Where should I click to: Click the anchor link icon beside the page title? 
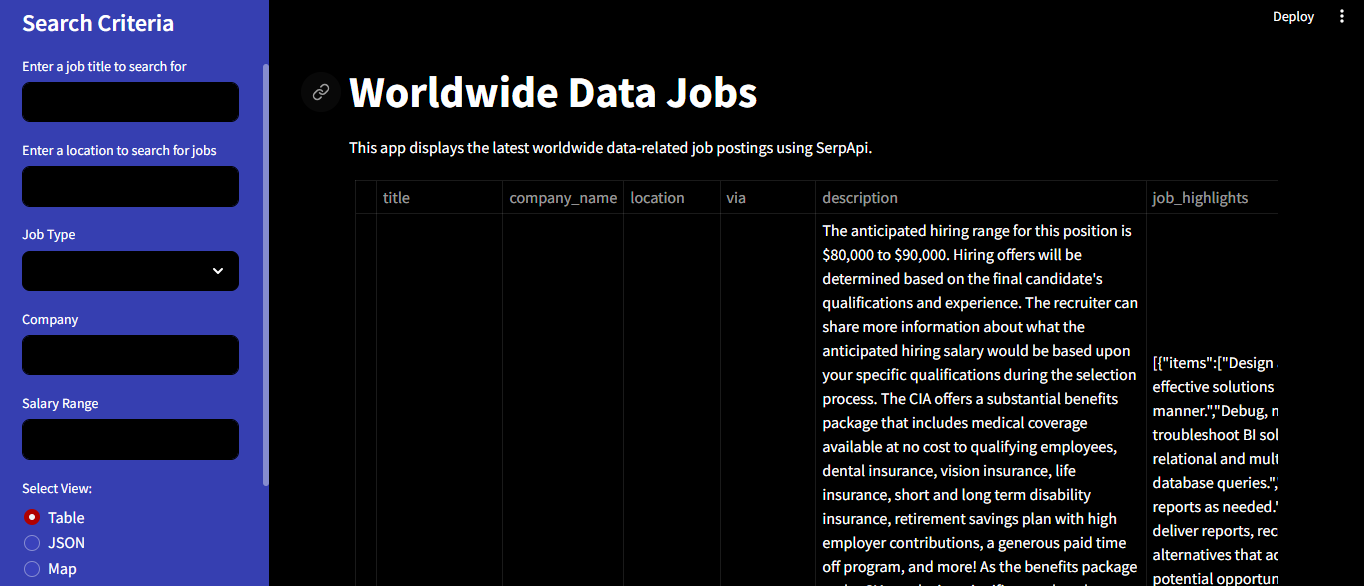point(319,92)
